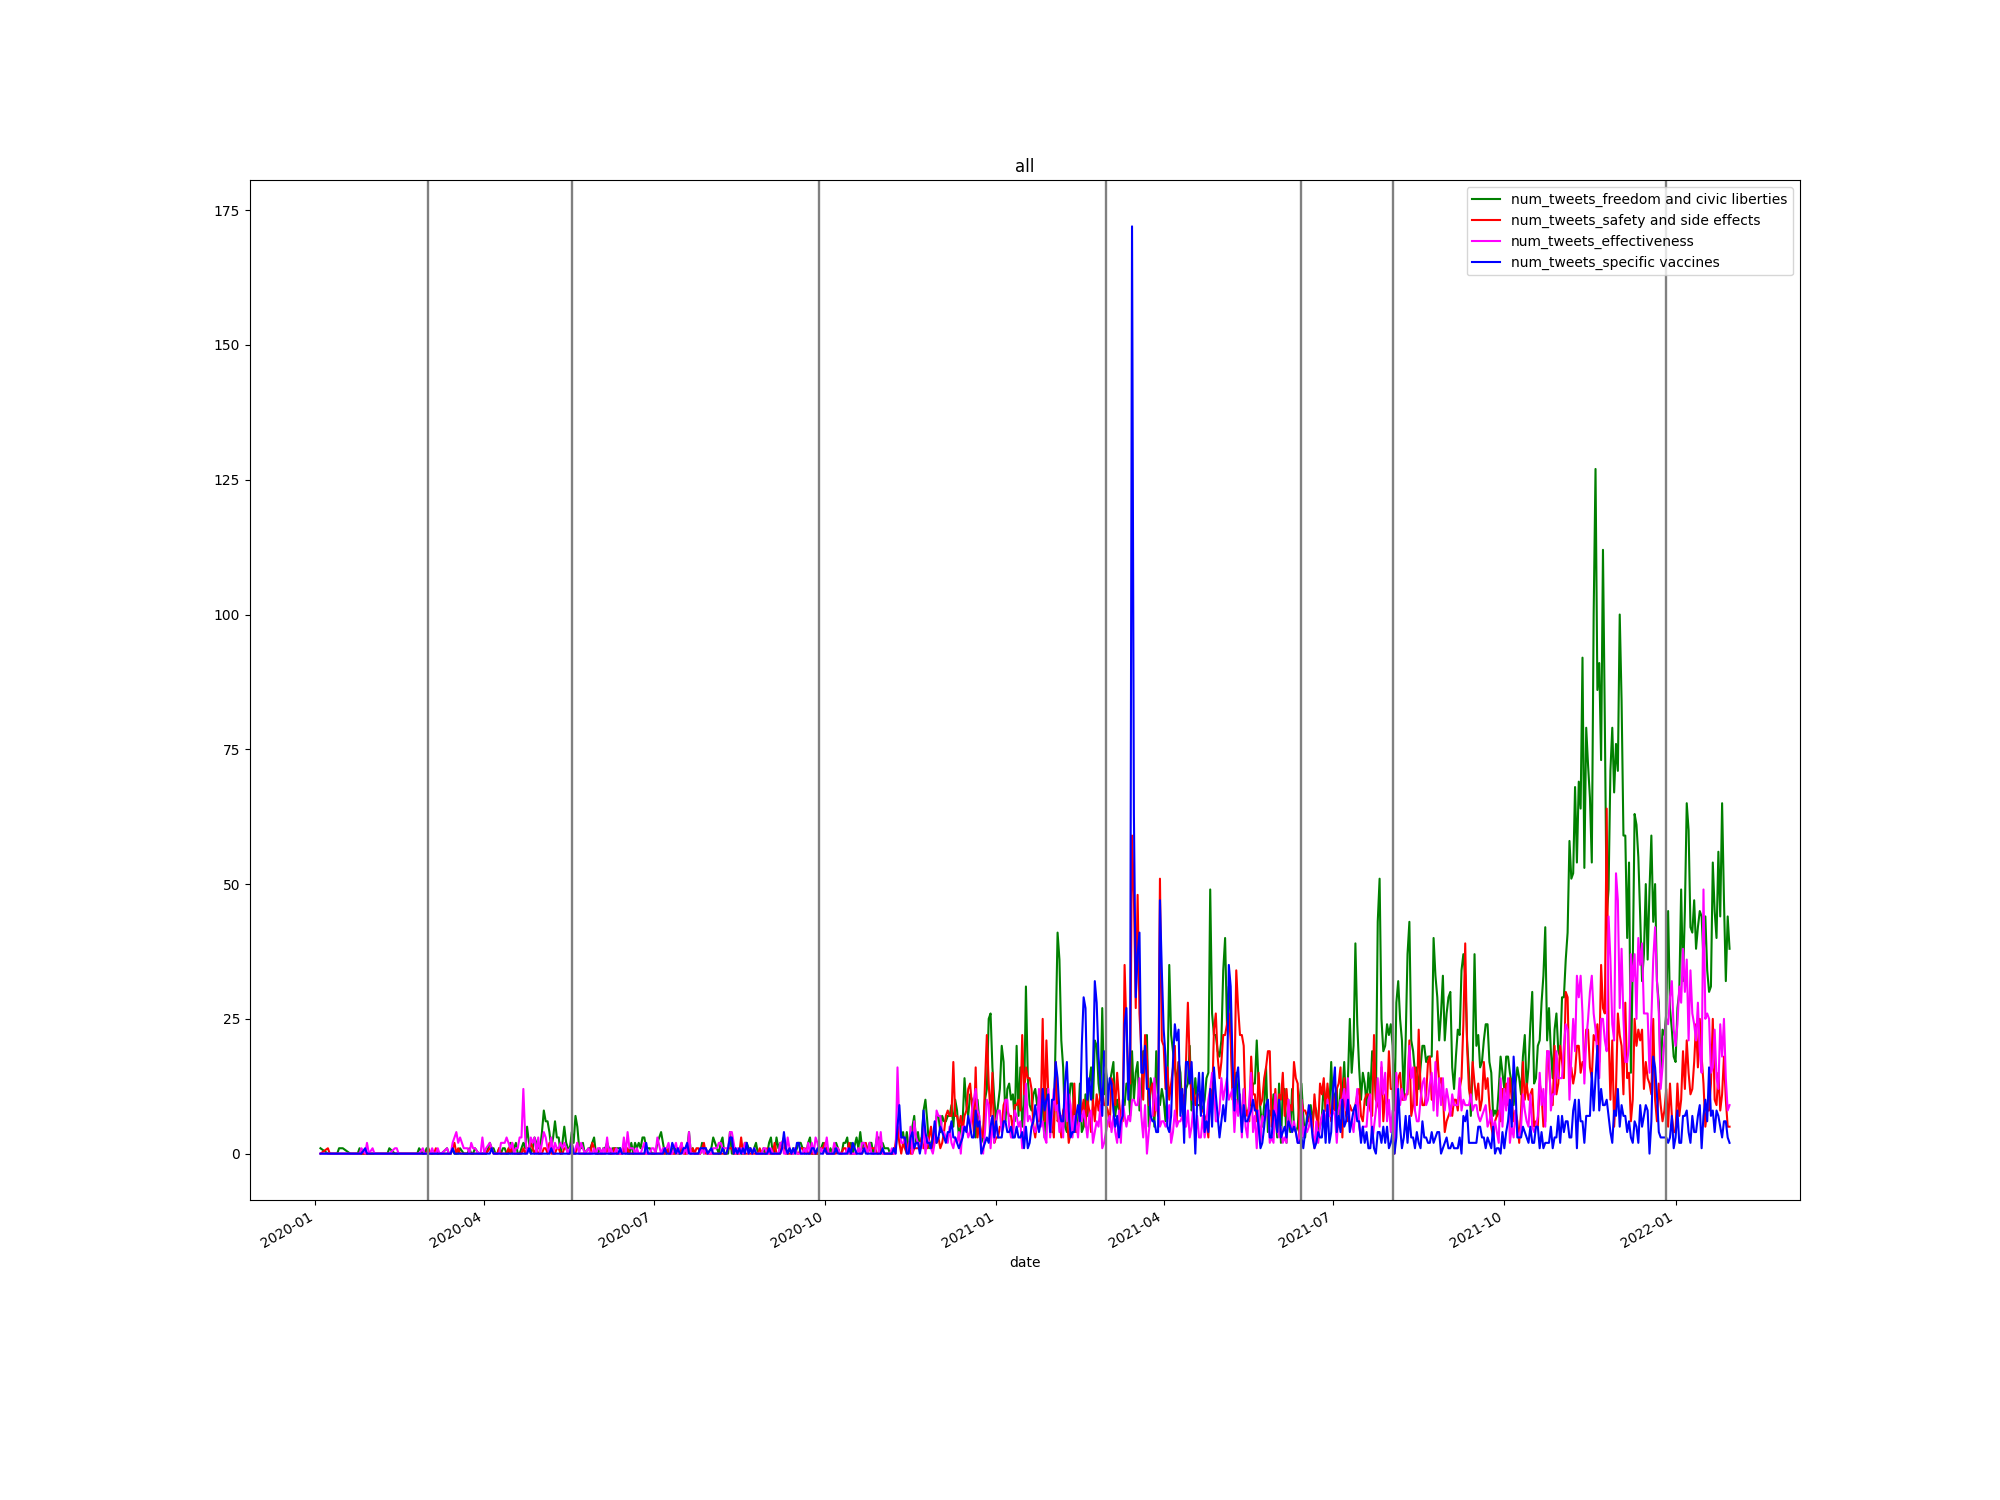Image resolution: width=2000 pixels, height=1500 pixels.
Task: Click the leftmost grey vertical line
Action: pos(428,600)
